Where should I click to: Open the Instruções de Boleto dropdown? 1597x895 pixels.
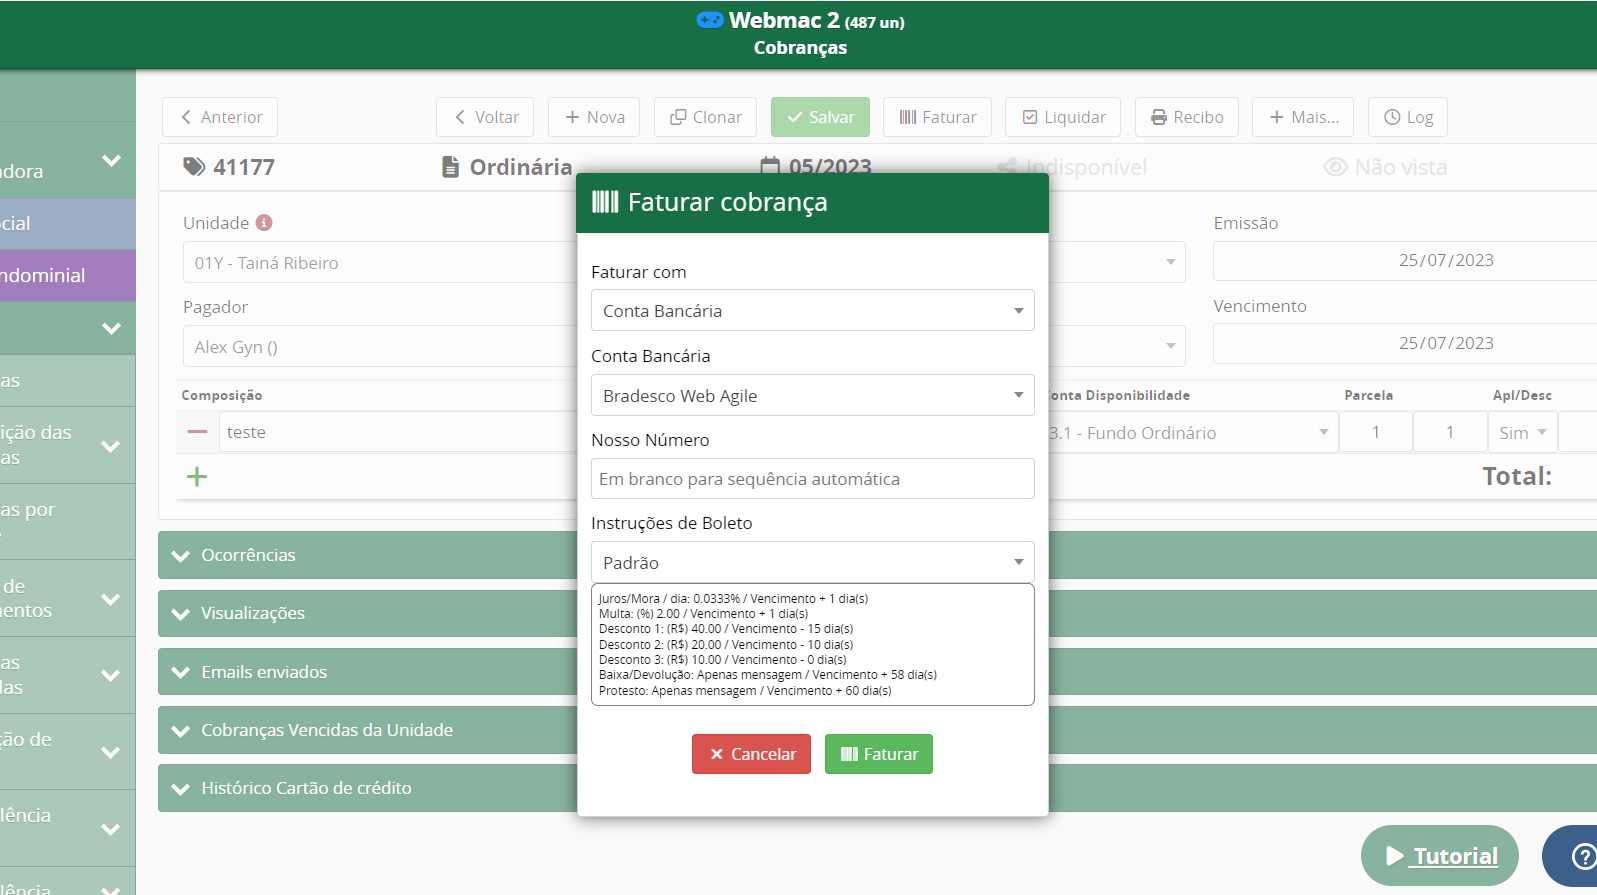click(812, 562)
